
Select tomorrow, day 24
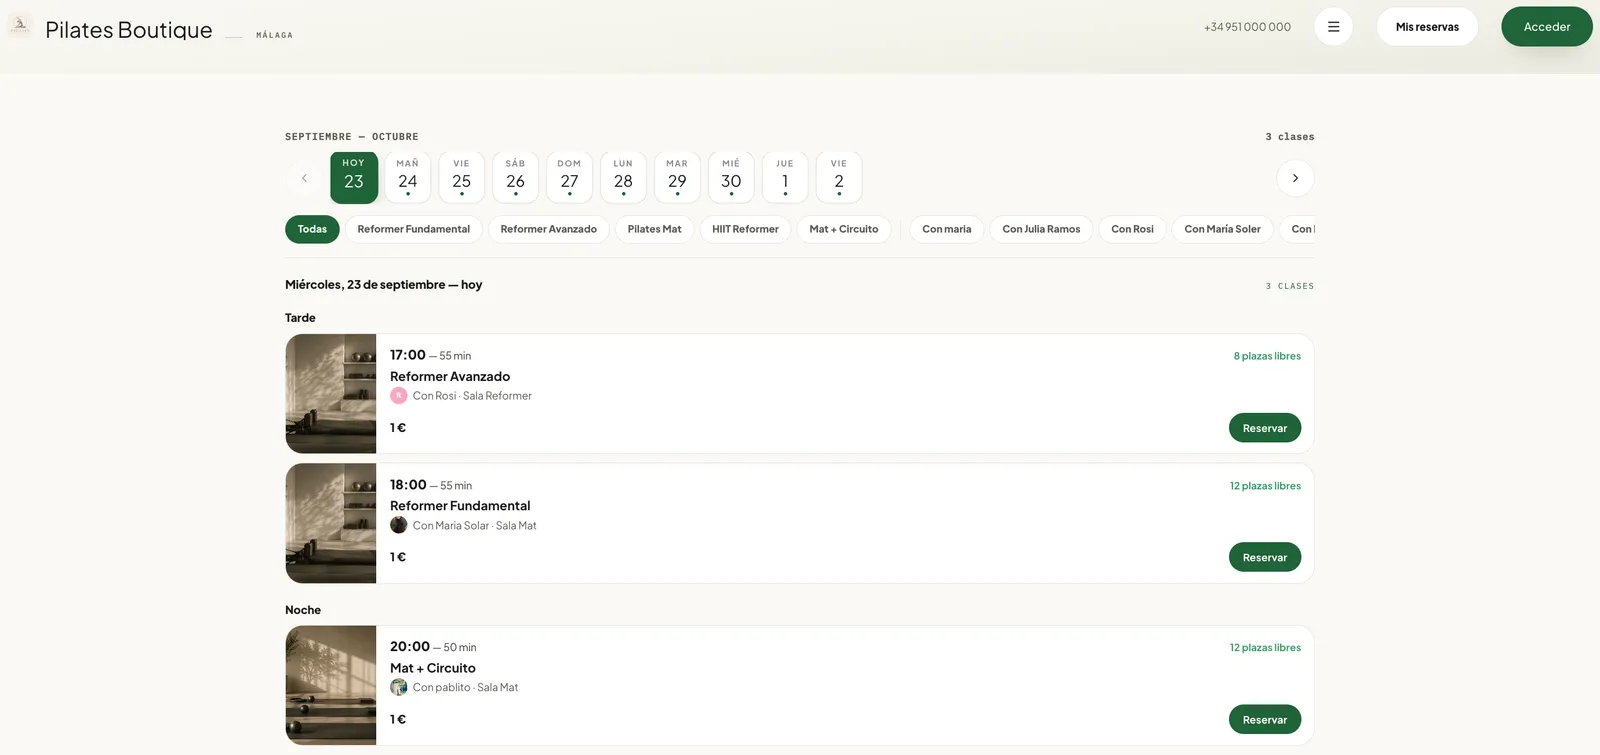coord(408,178)
